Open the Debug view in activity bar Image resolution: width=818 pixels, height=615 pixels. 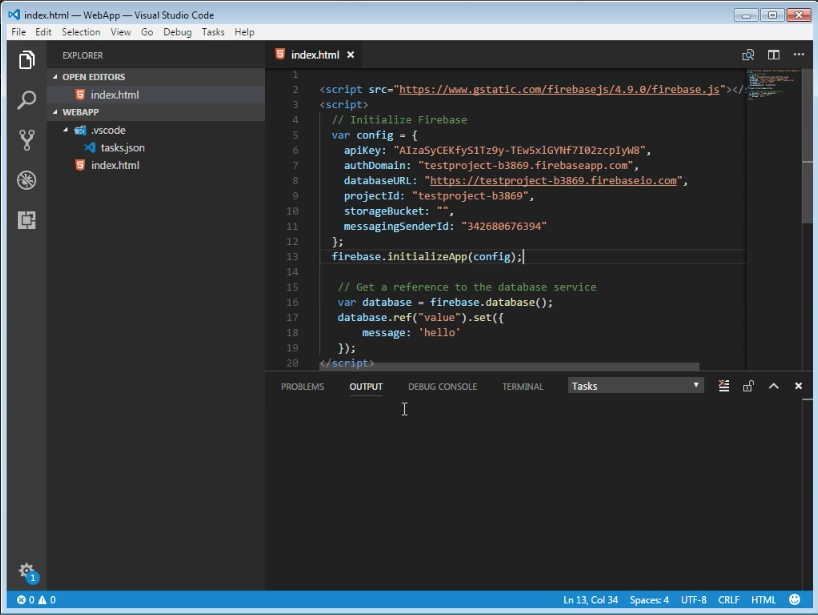(27, 180)
